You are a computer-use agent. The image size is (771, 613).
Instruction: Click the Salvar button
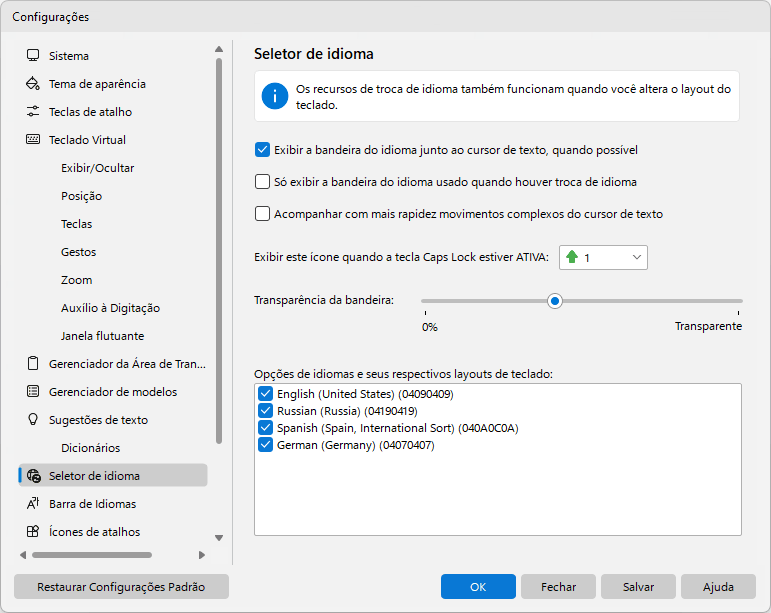point(638,586)
